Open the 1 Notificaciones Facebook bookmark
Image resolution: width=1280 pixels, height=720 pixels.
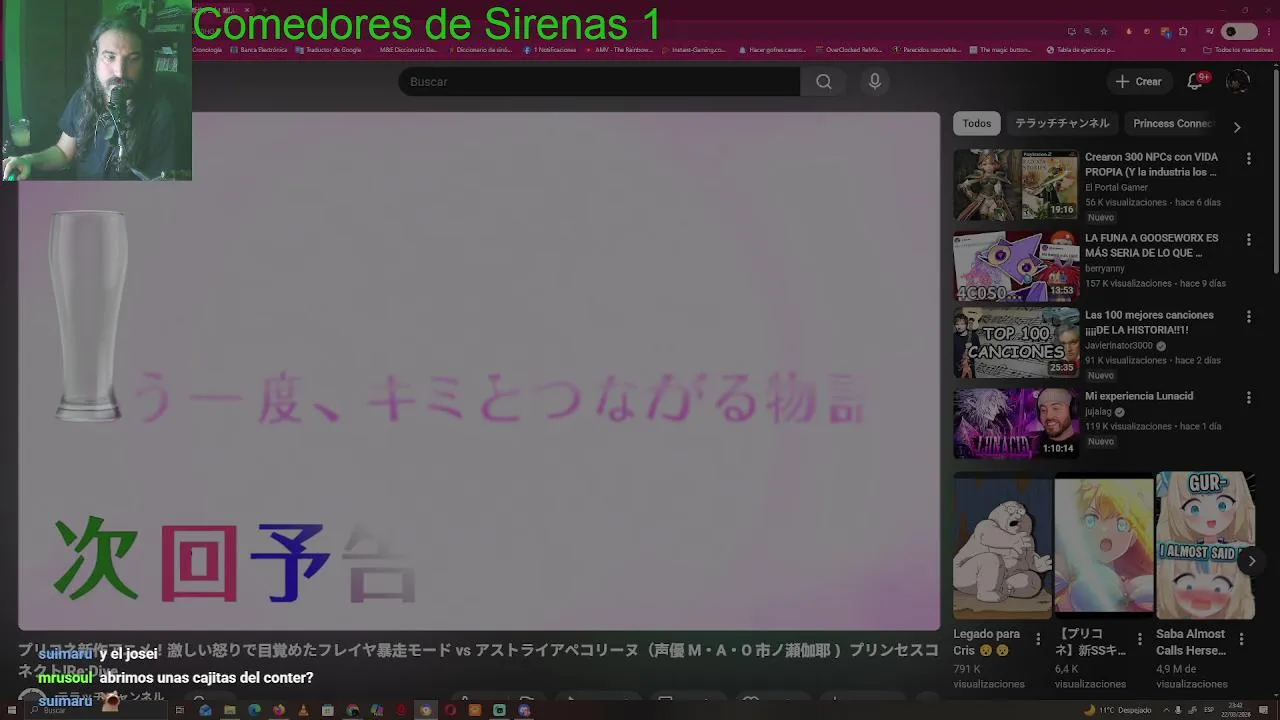(x=550, y=49)
